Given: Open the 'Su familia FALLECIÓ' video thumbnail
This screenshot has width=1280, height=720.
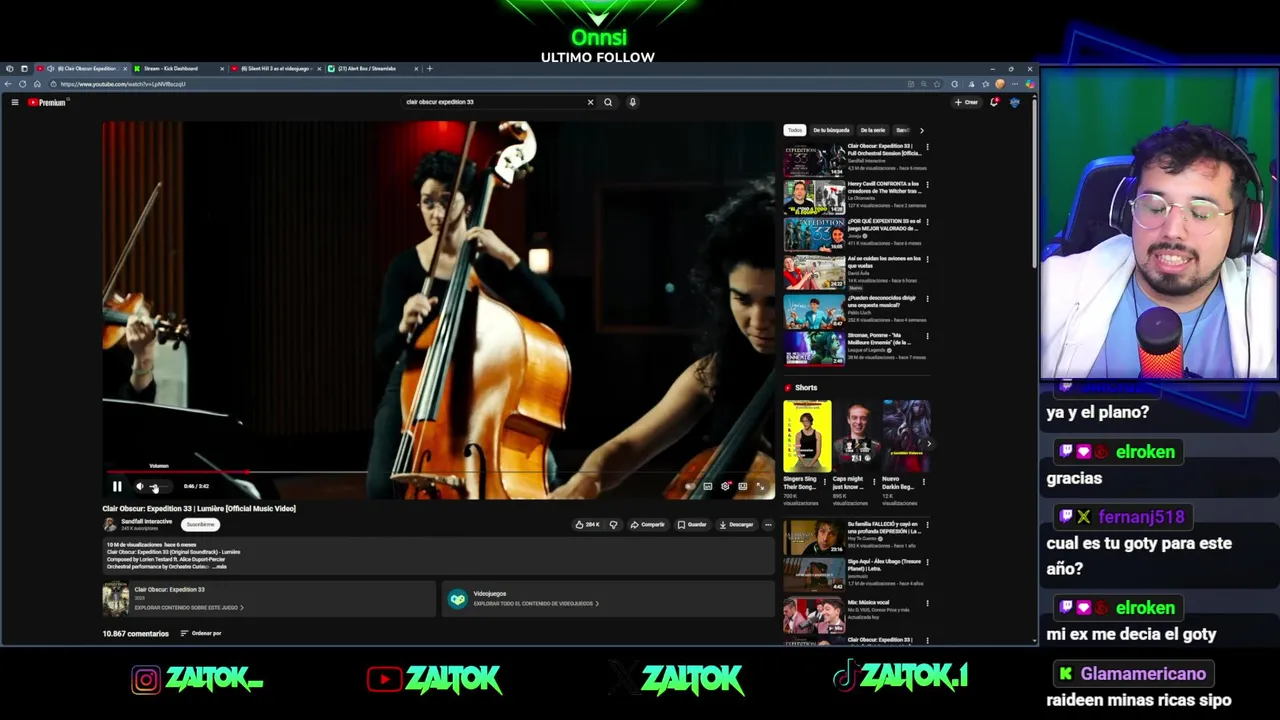Looking at the screenshot, I should [x=814, y=536].
